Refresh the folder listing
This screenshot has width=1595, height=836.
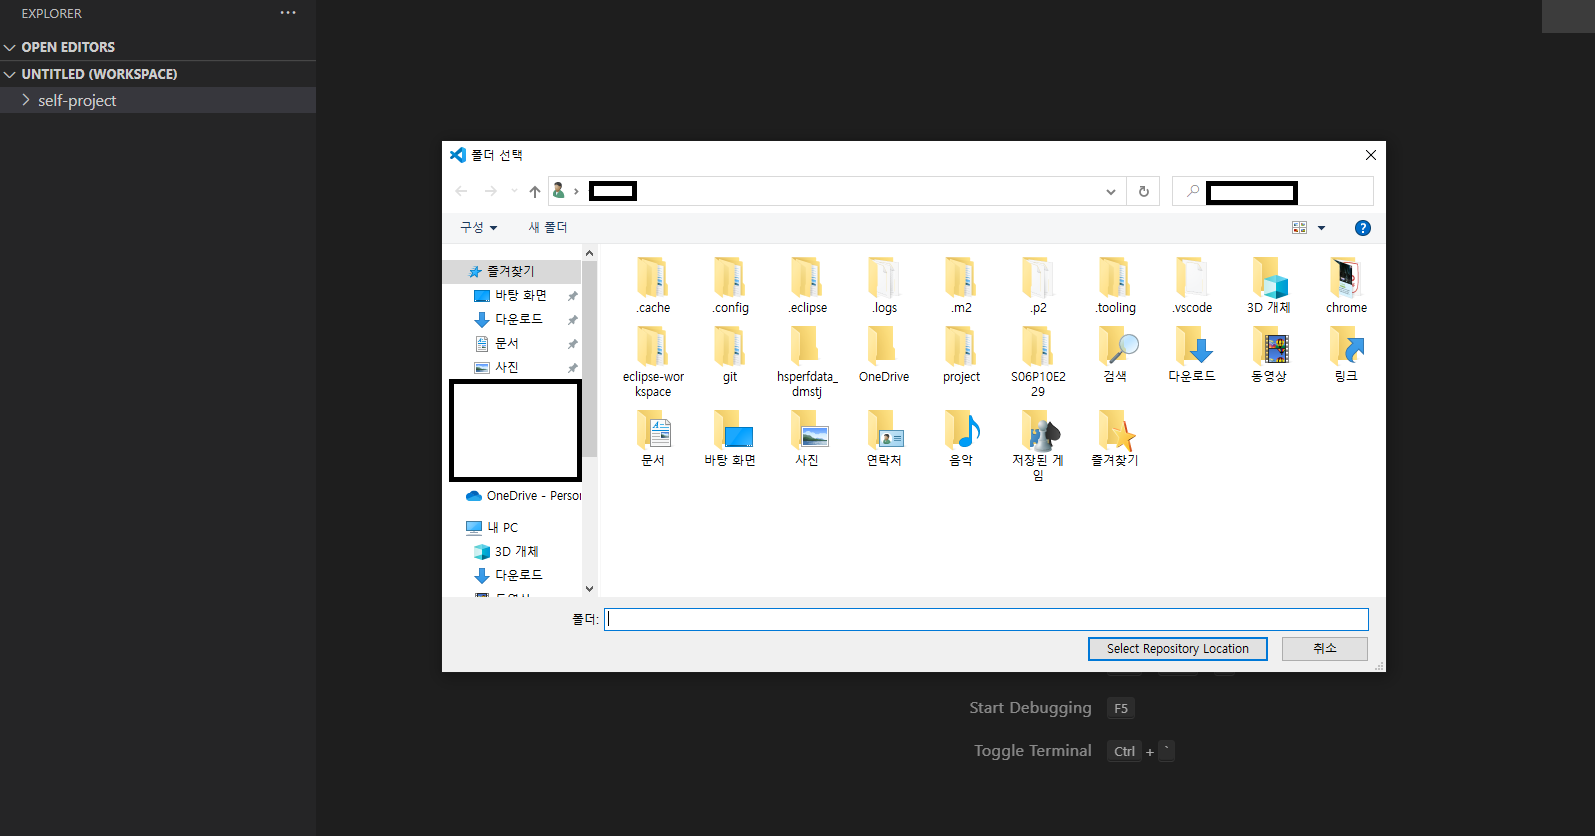[x=1144, y=191]
